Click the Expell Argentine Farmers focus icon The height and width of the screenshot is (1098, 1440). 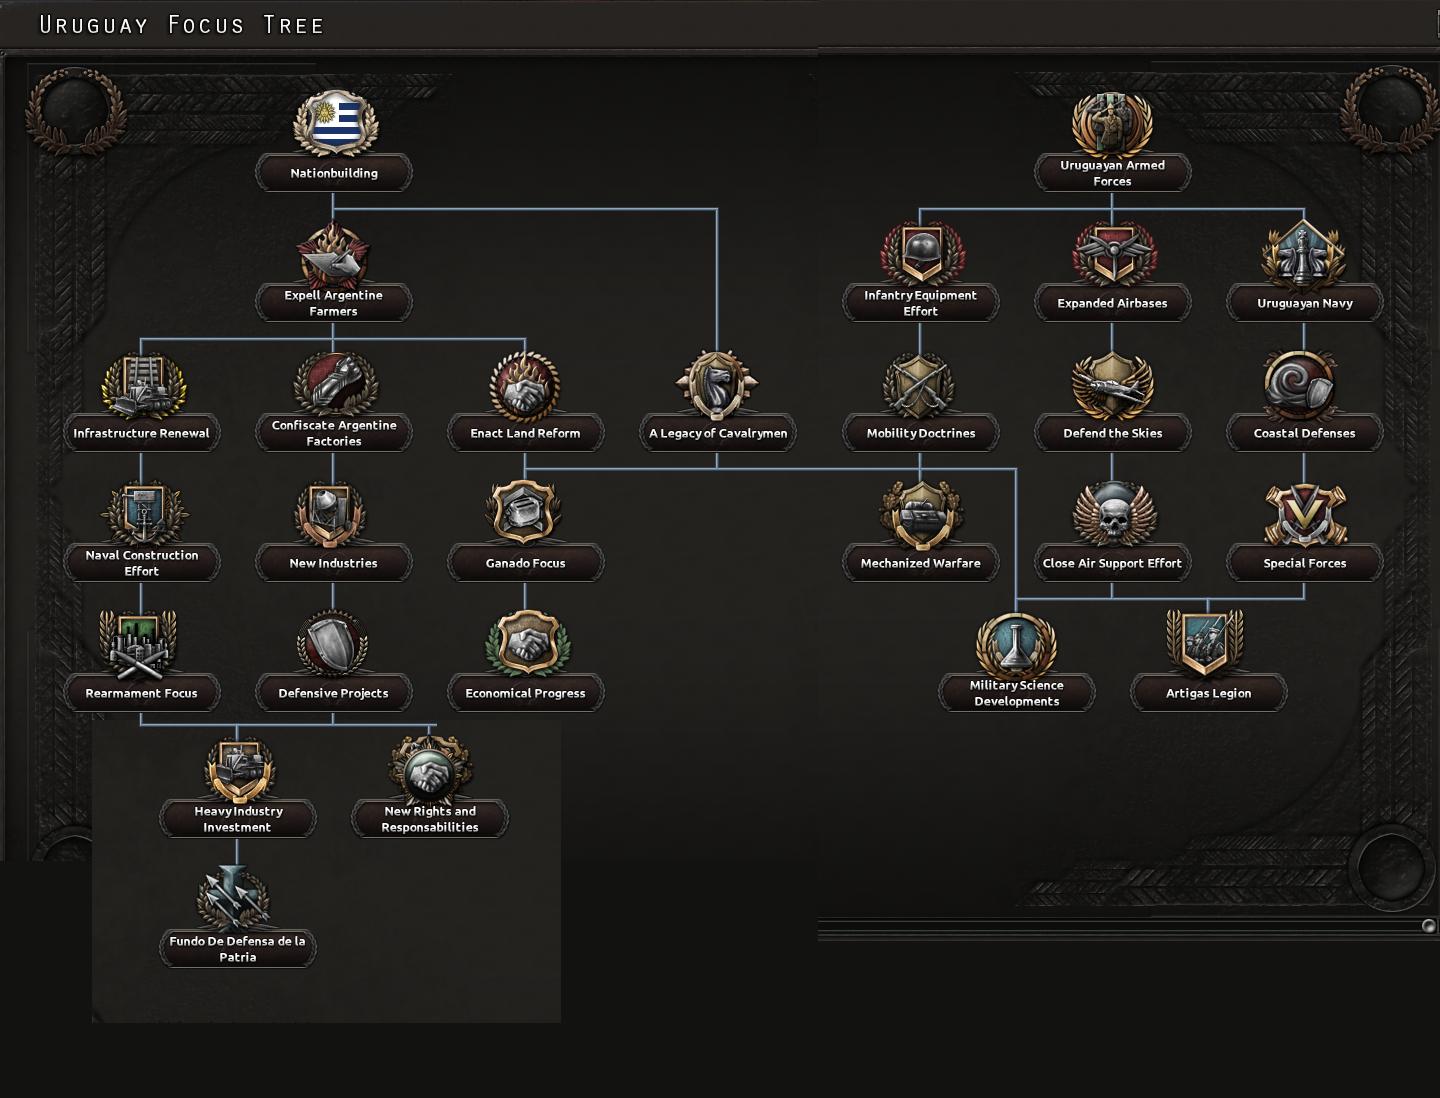pos(334,253)
